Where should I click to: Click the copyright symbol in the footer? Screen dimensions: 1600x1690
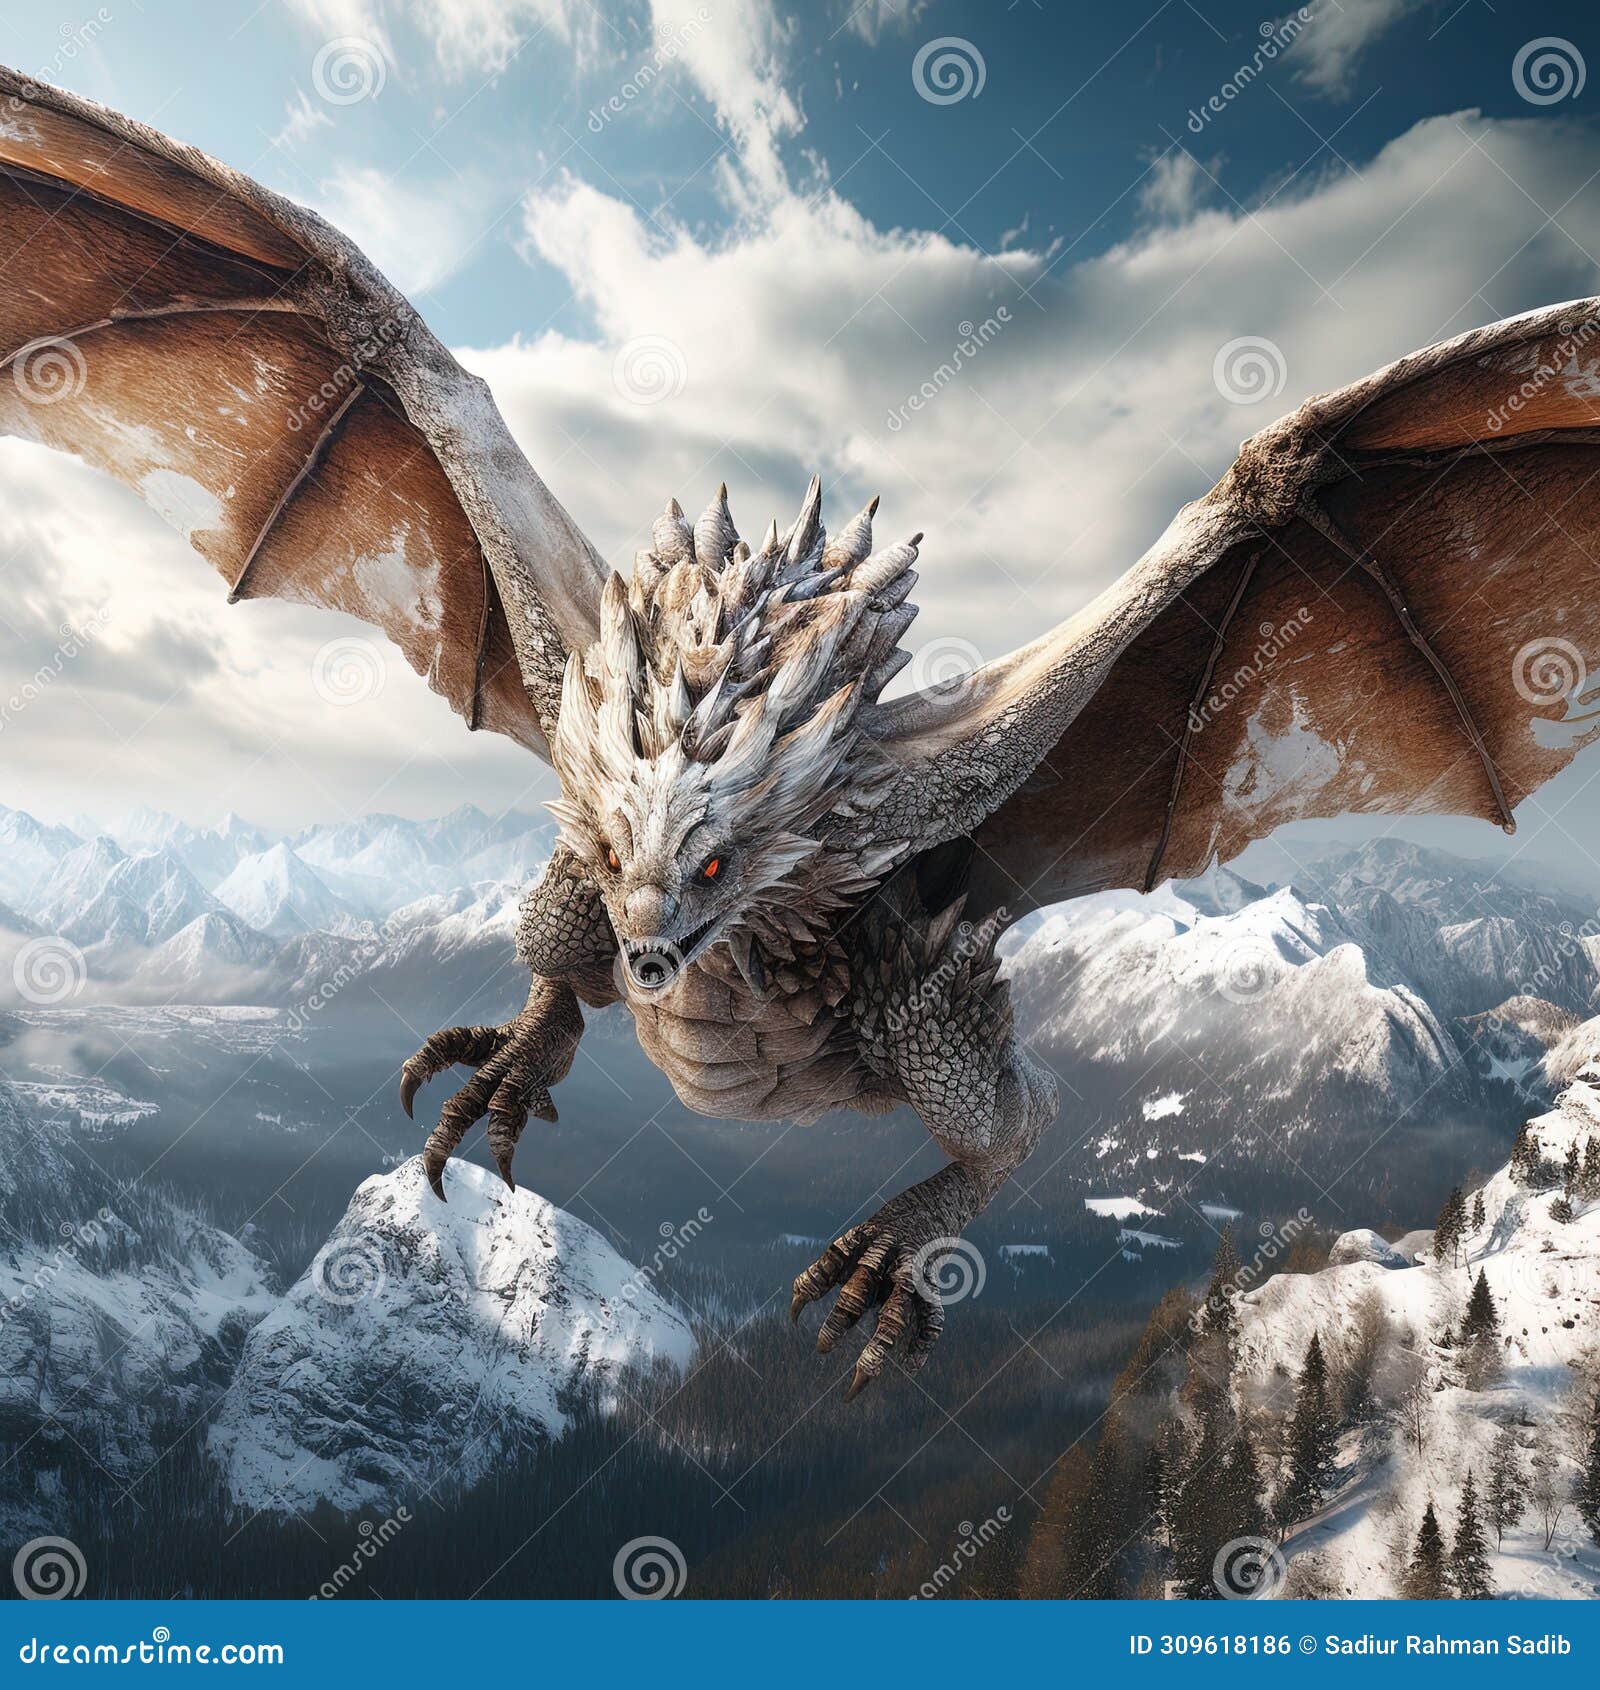click(1308, 1645)
